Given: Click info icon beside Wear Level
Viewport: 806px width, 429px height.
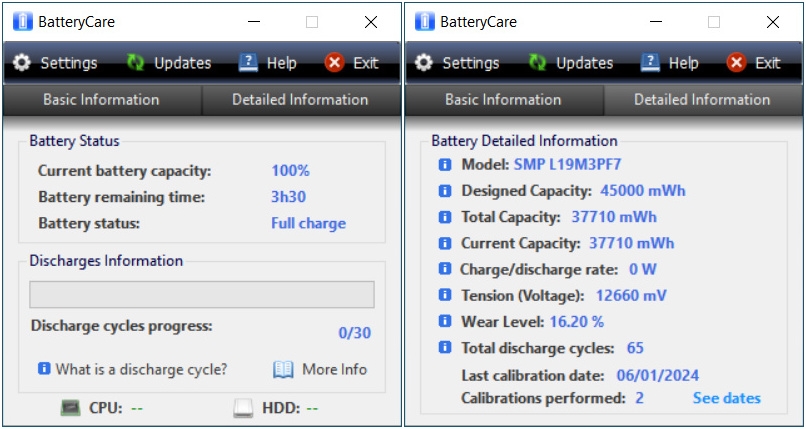Looking at the screenshot, I should [x=445, y=322].
